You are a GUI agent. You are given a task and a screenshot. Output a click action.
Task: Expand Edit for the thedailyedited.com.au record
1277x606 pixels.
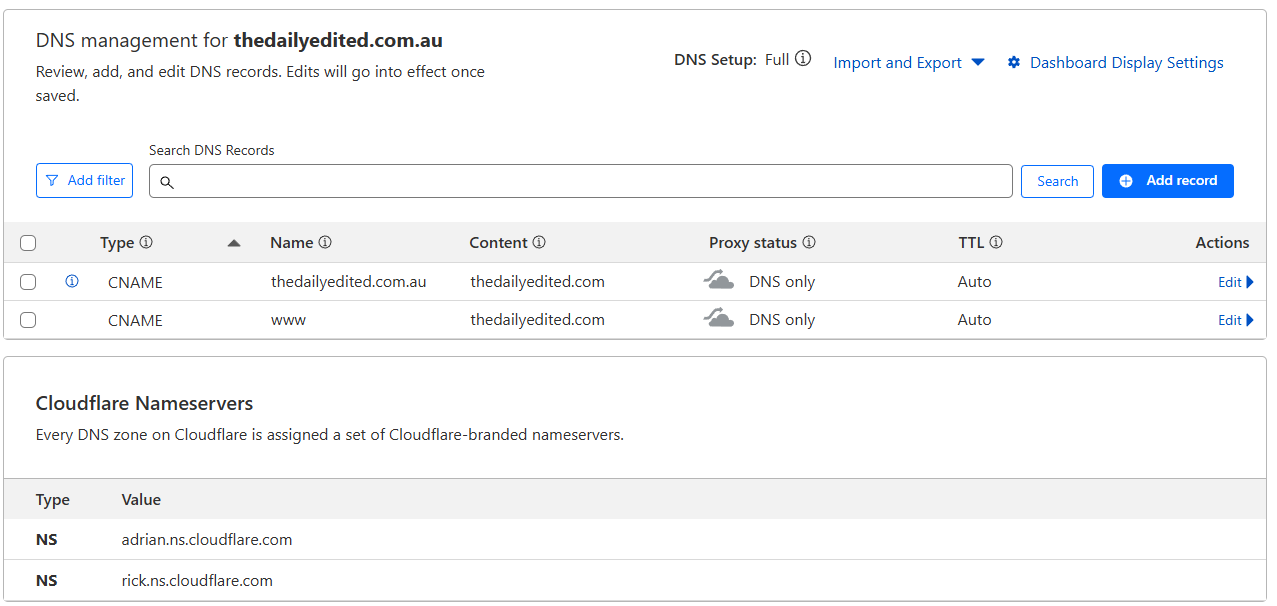1235,282
